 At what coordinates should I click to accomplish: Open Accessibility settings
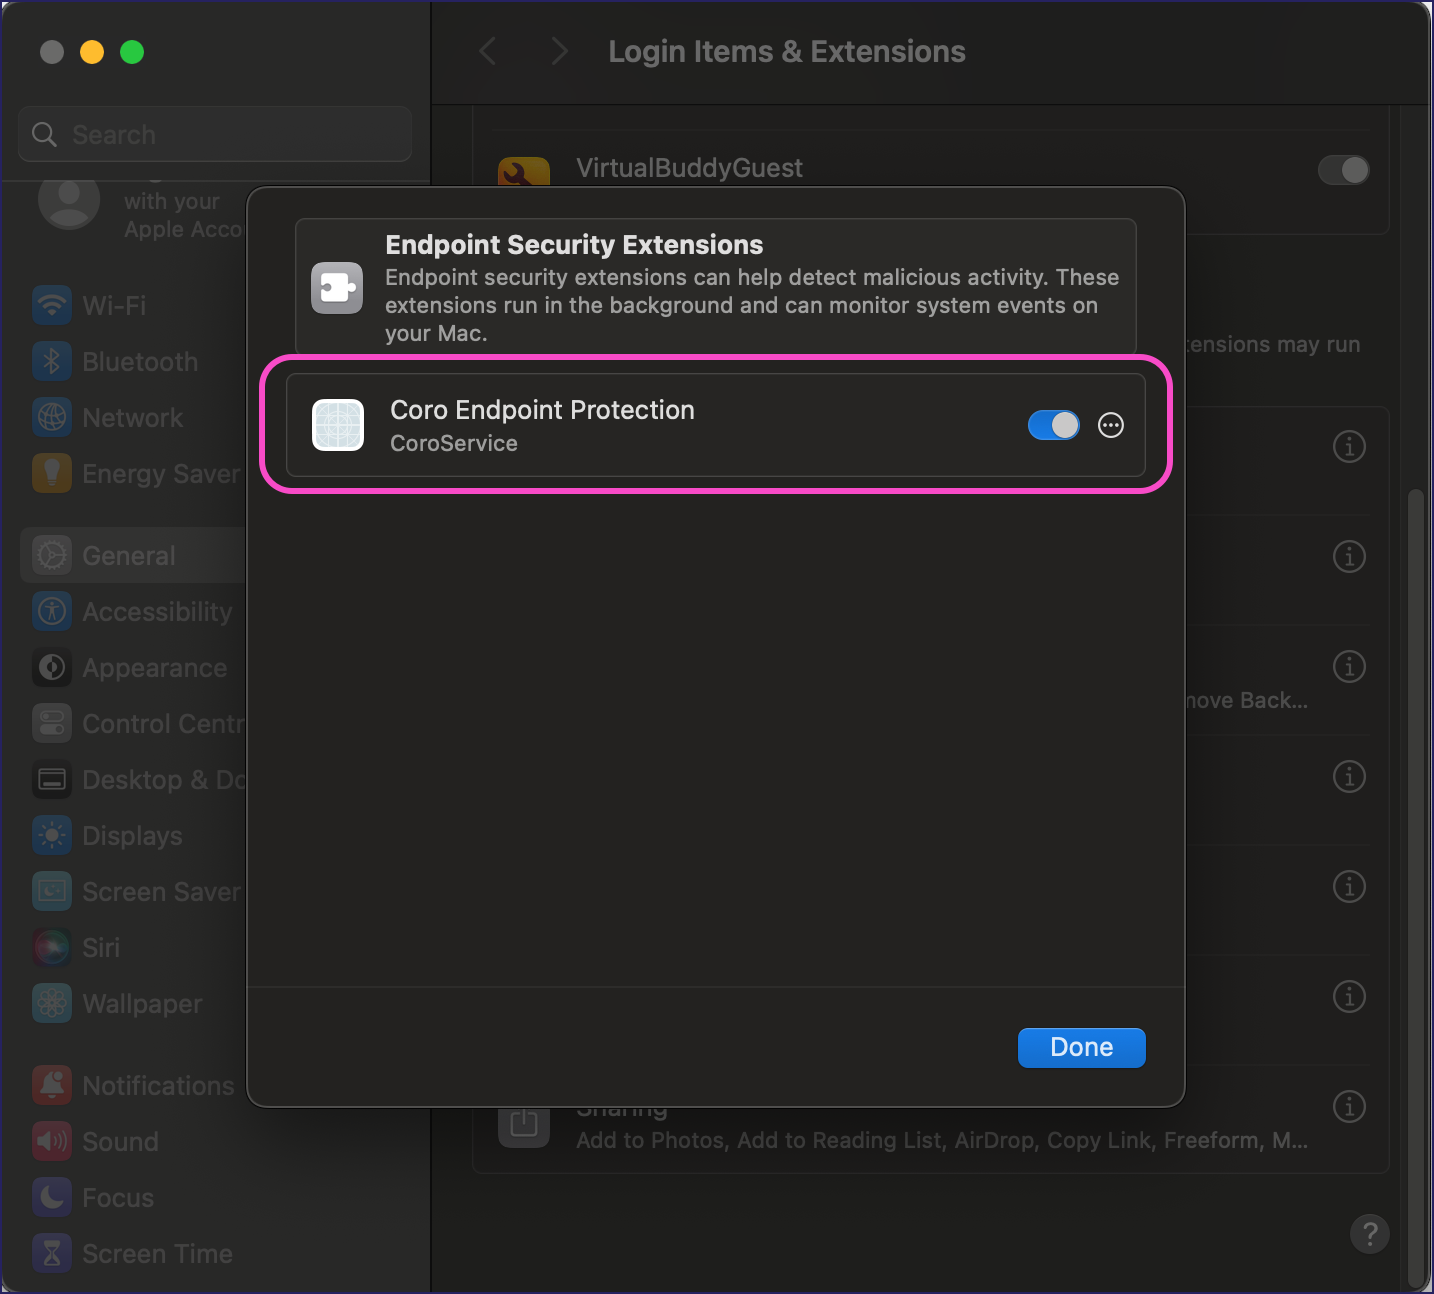coord(156,611)
